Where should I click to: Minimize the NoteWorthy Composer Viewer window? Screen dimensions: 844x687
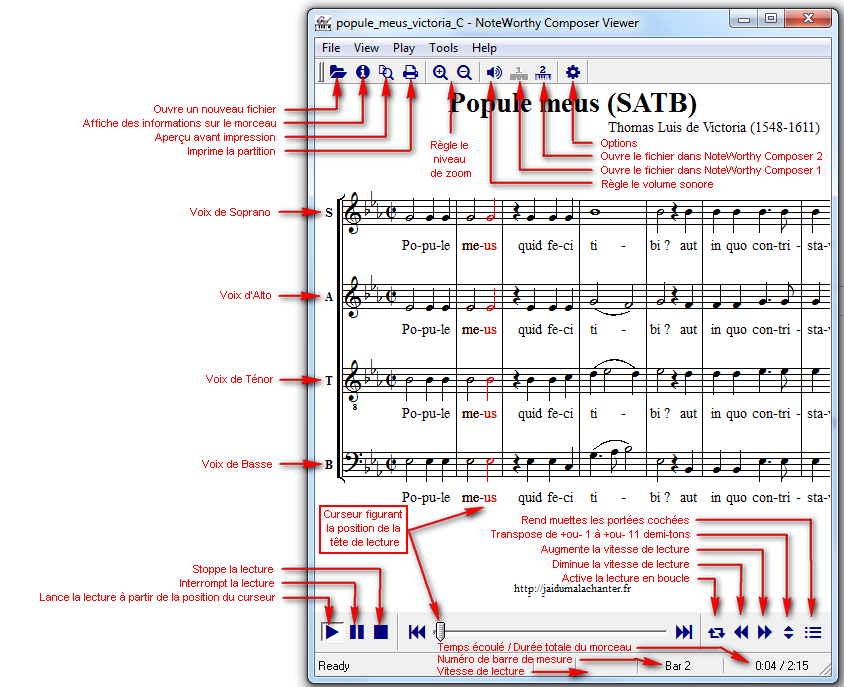(x=744, y=19)
